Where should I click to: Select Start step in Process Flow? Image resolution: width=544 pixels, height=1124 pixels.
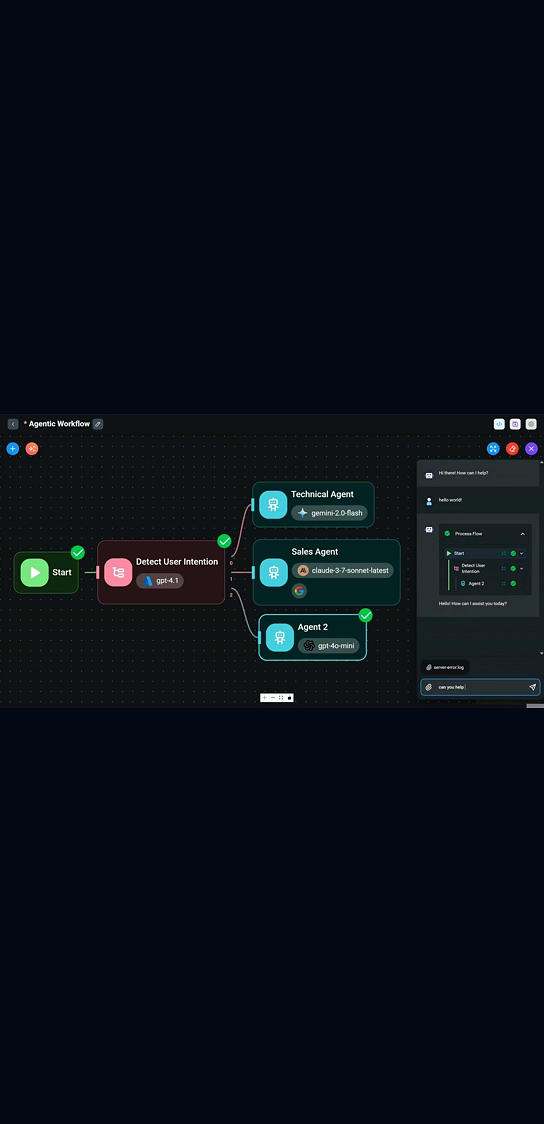pos(459,553)
